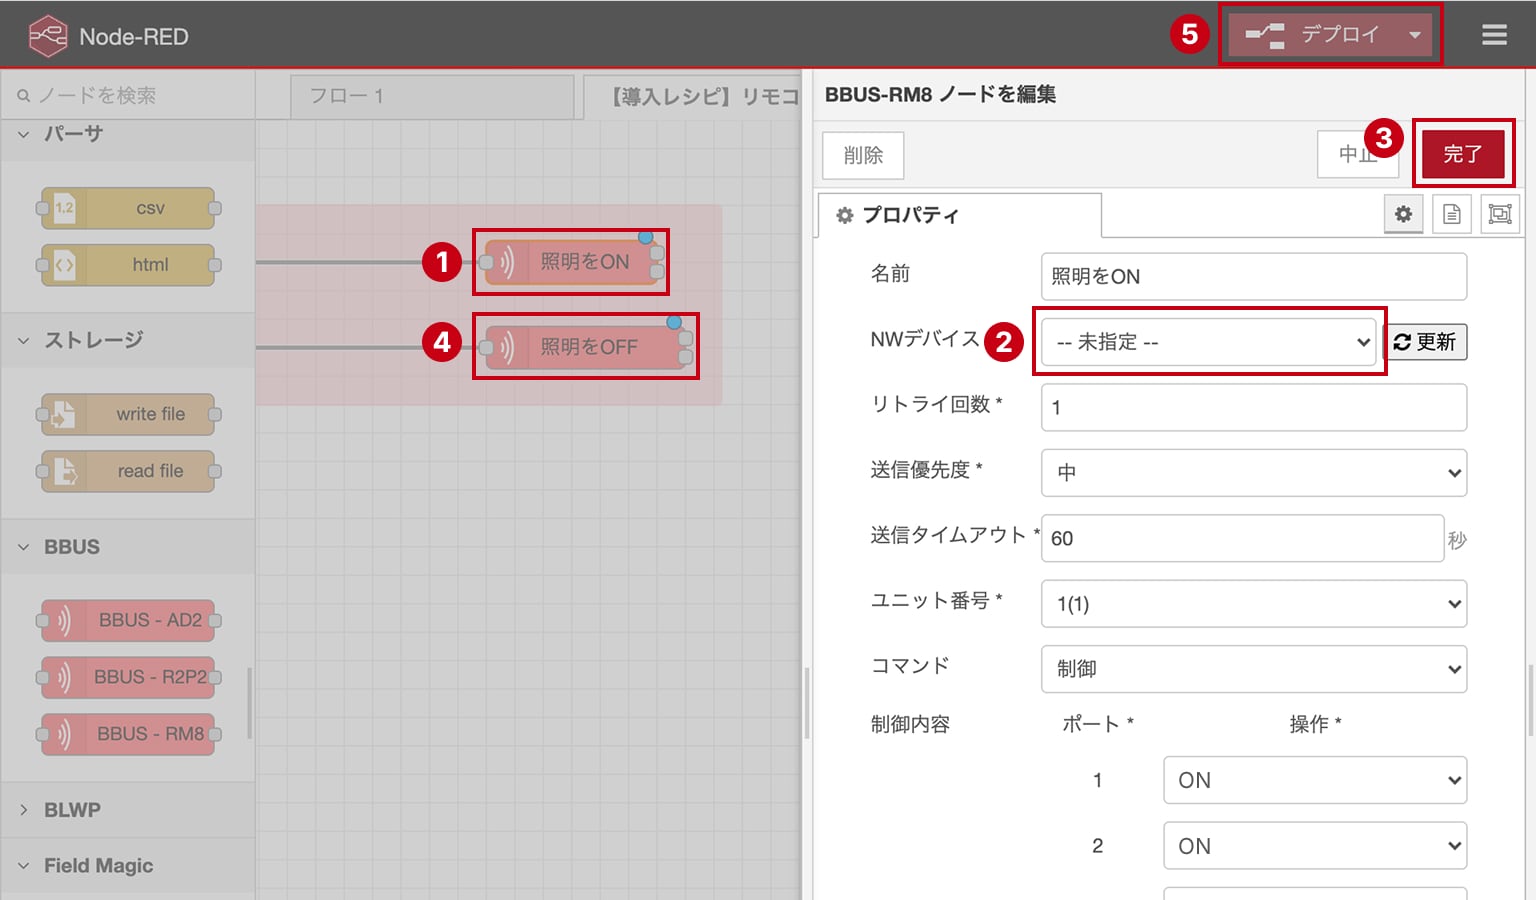
Task: Expand the BLWP palette category
Action: pos(128,810)
